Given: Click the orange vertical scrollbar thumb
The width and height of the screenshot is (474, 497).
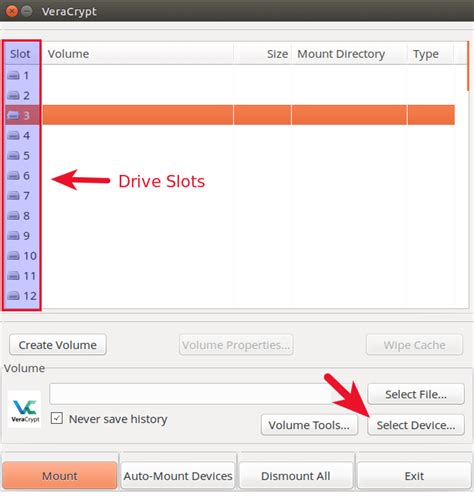Looking at the screenshot, I should tap(468, 66).
